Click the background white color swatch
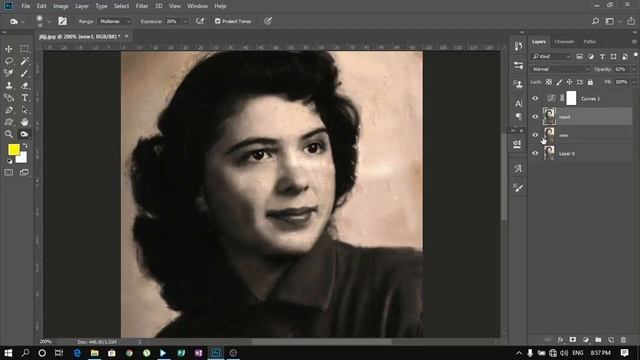Image resolution: width=640 pixels, height=360 pixels. 22,158
